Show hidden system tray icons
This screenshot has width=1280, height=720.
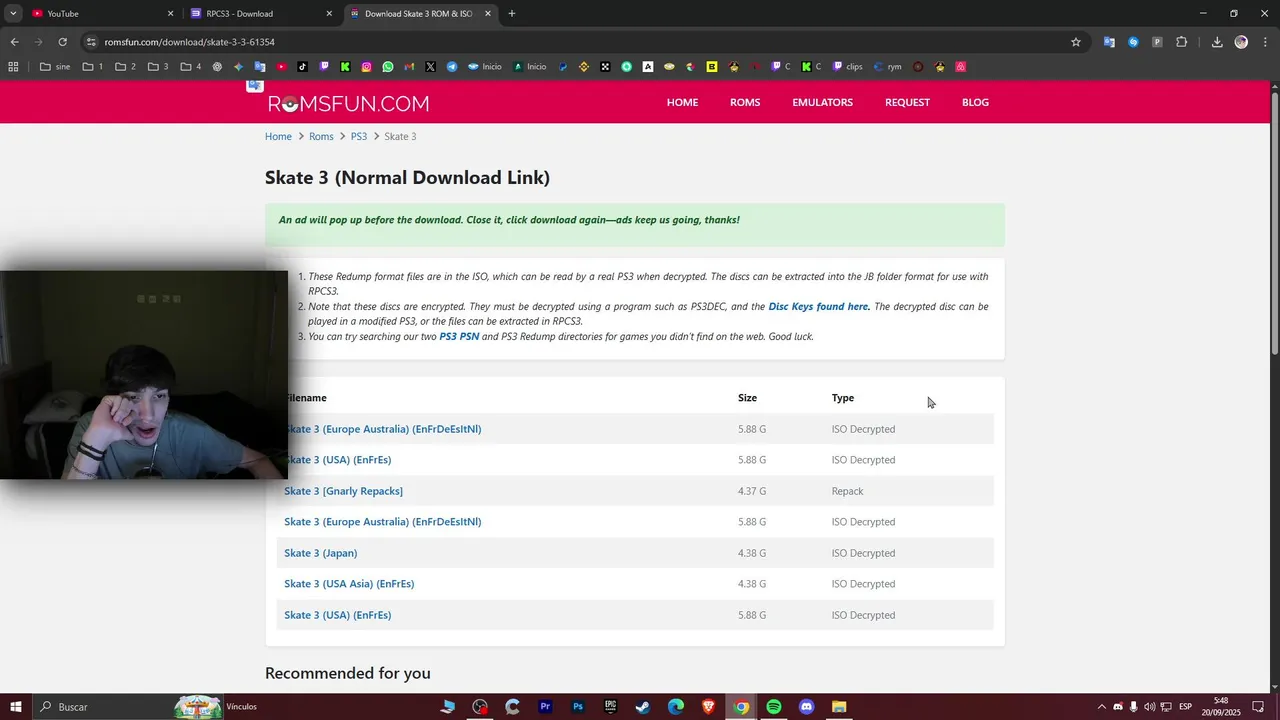tap(1102, 707)
